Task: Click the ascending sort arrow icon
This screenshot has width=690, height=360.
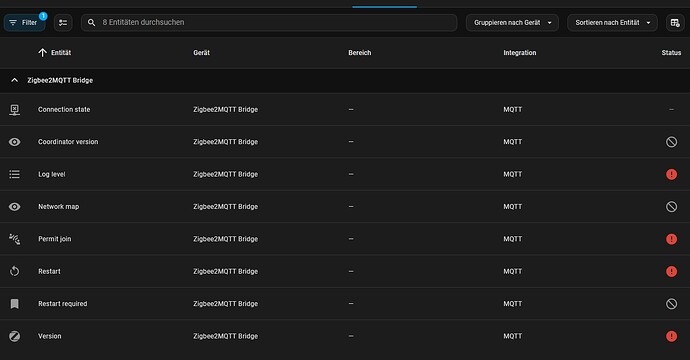Action: [42, 53]
